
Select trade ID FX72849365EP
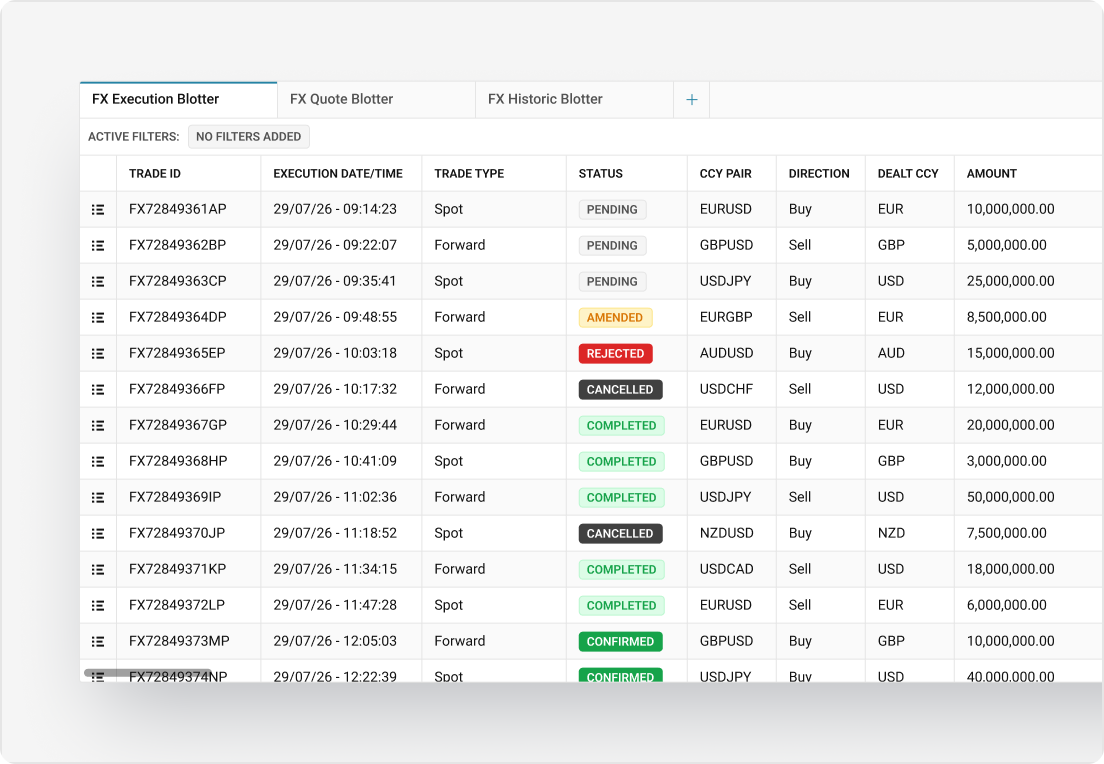coord(177,353)
